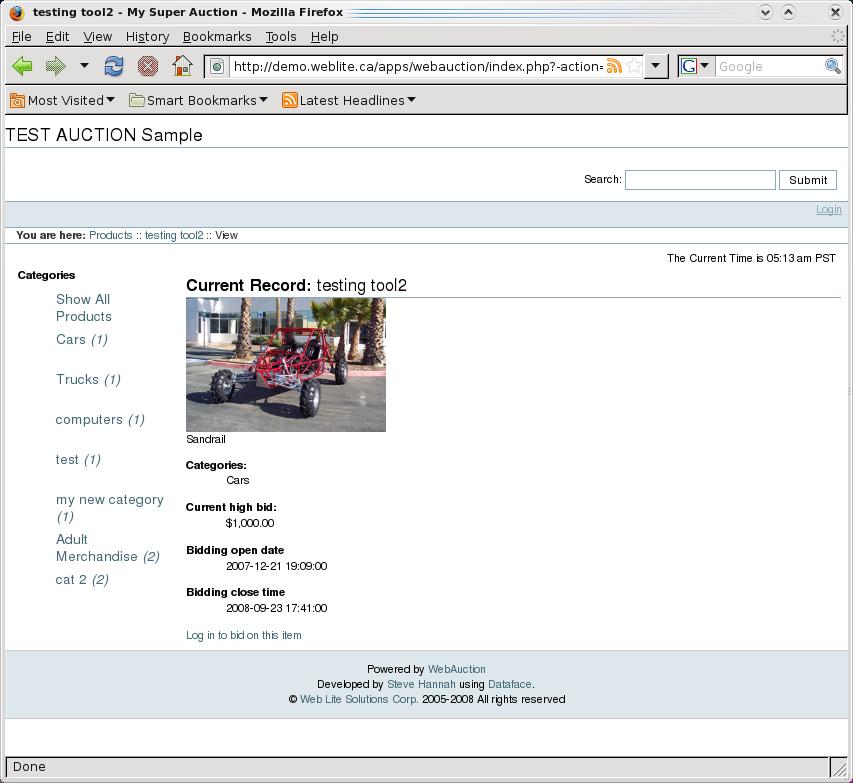Open the Bookmarks menu
The width and height of the screenshot is (853, 783).
click(217, 36)
